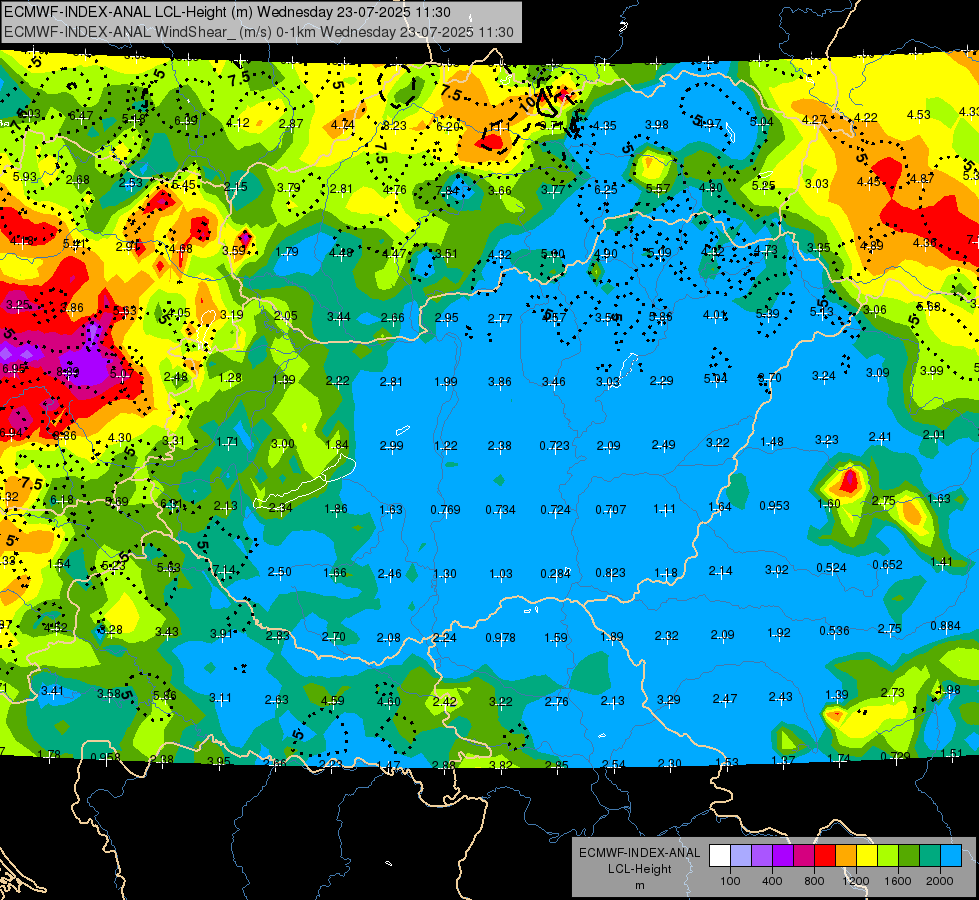The width and height of the screenshot is (979, 900).
Task: Click the wind shear value '0.724'
Action: 556,510
